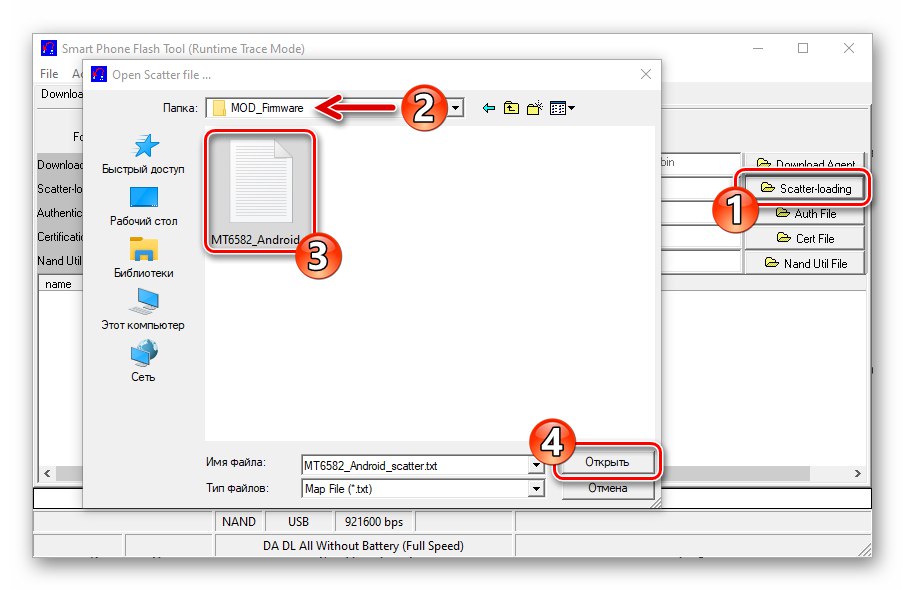Select the MT6582_Android scatter file
The width and height of the screenshot is (905, 590).
tap(260, 191)
